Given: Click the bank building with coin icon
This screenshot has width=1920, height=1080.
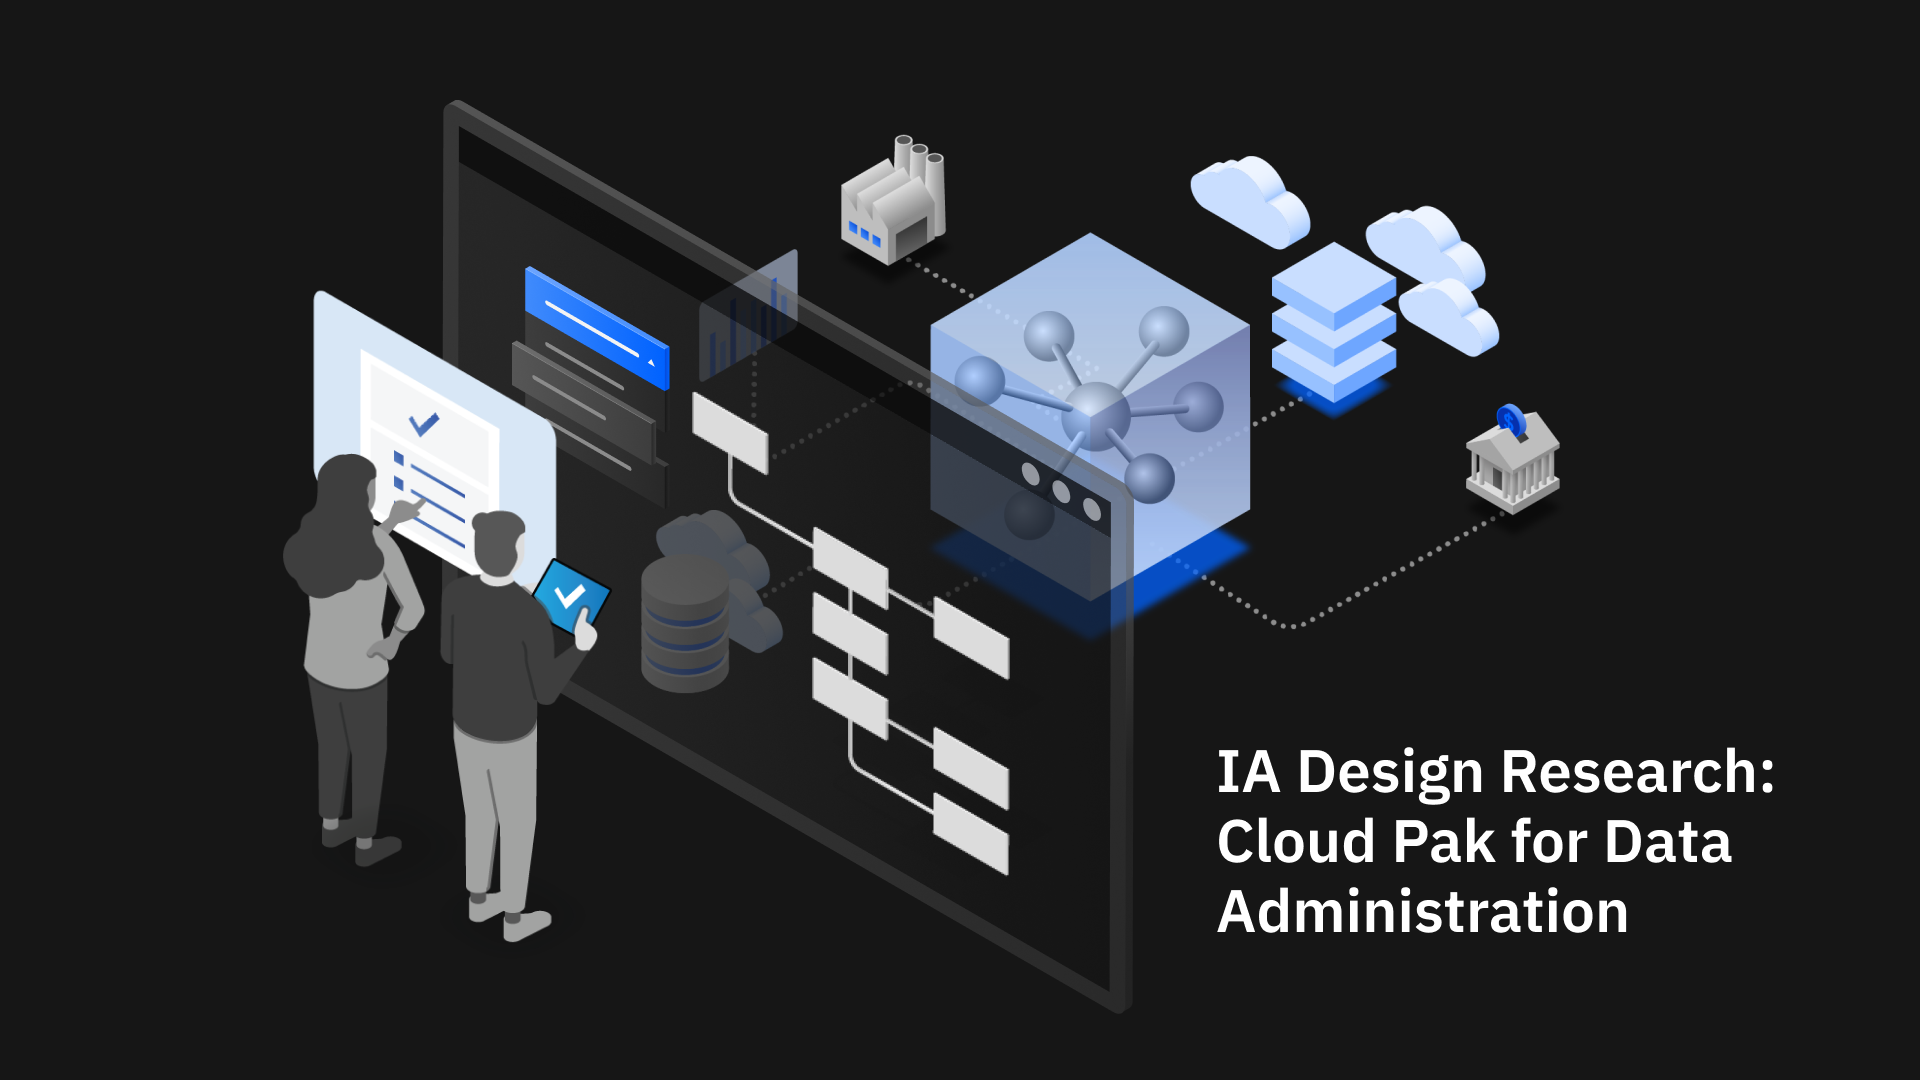Looking at the screenshot, I should click(x=1512, y=462).
